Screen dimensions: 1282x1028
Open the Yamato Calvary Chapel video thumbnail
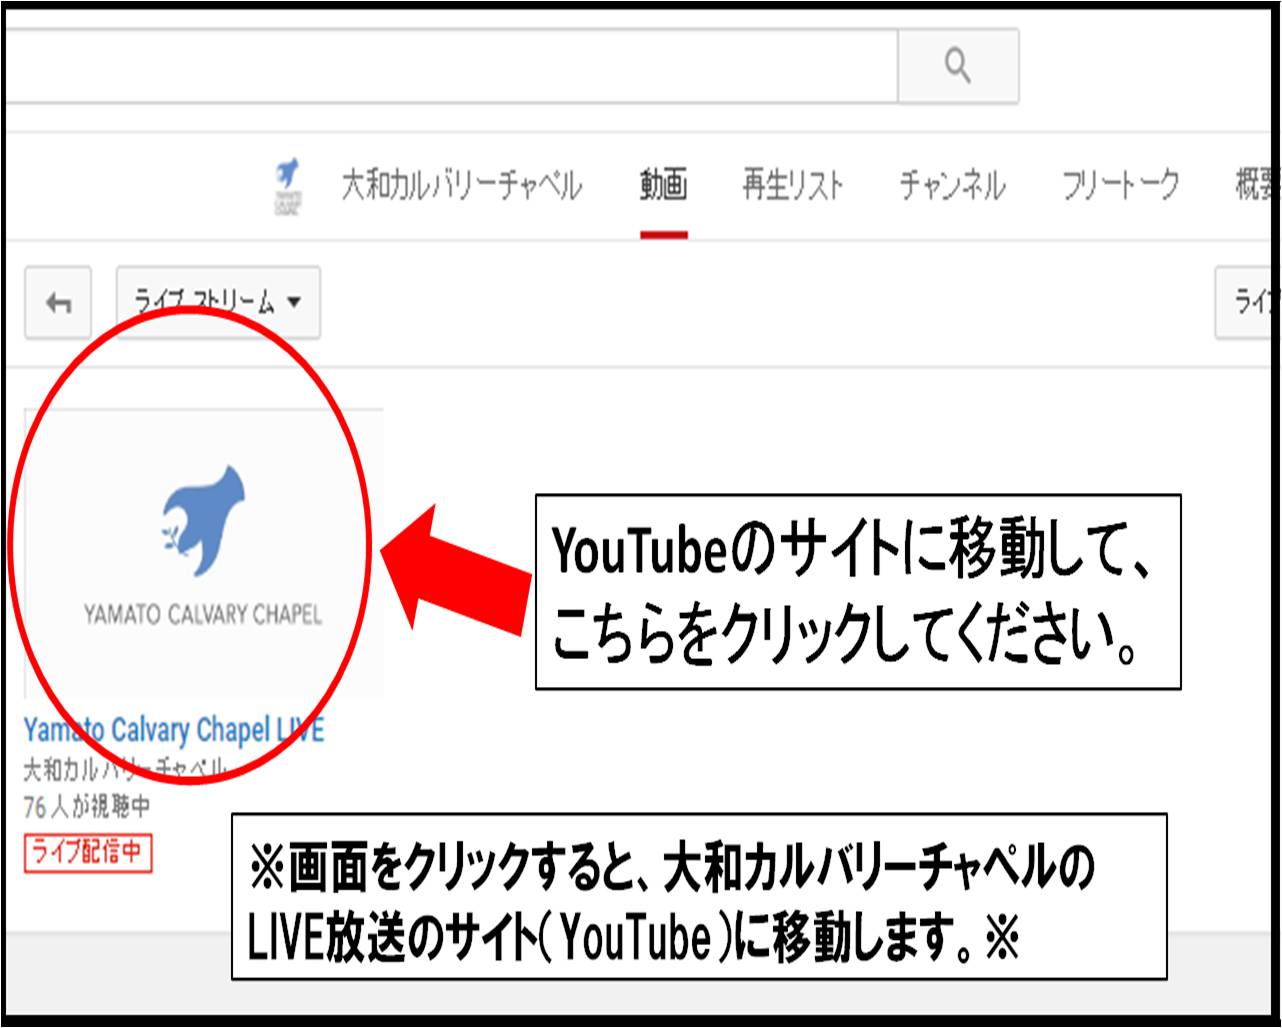(x=204, y=553)
